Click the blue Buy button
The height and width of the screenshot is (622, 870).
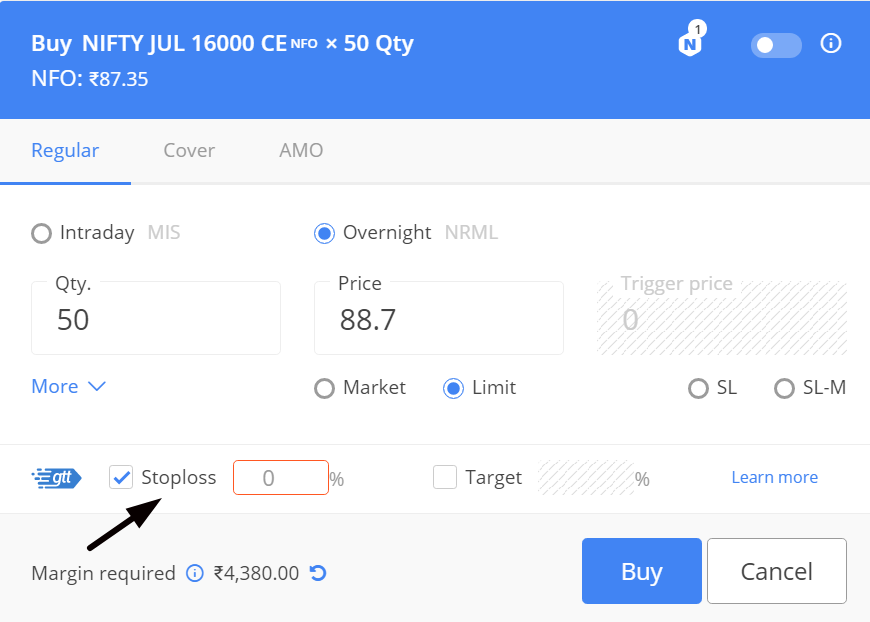[x=642, y=571]
